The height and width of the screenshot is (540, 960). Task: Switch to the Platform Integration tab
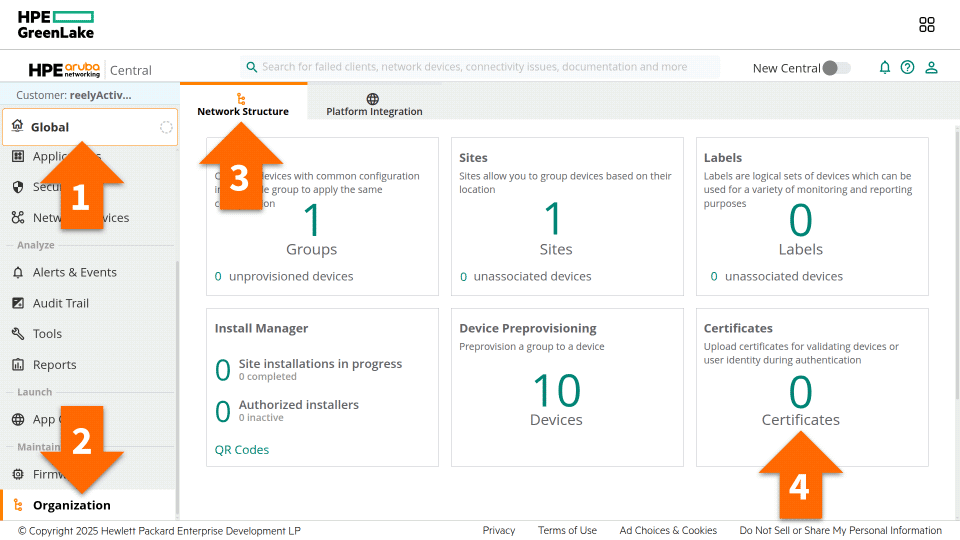click(x=374, y=103)
